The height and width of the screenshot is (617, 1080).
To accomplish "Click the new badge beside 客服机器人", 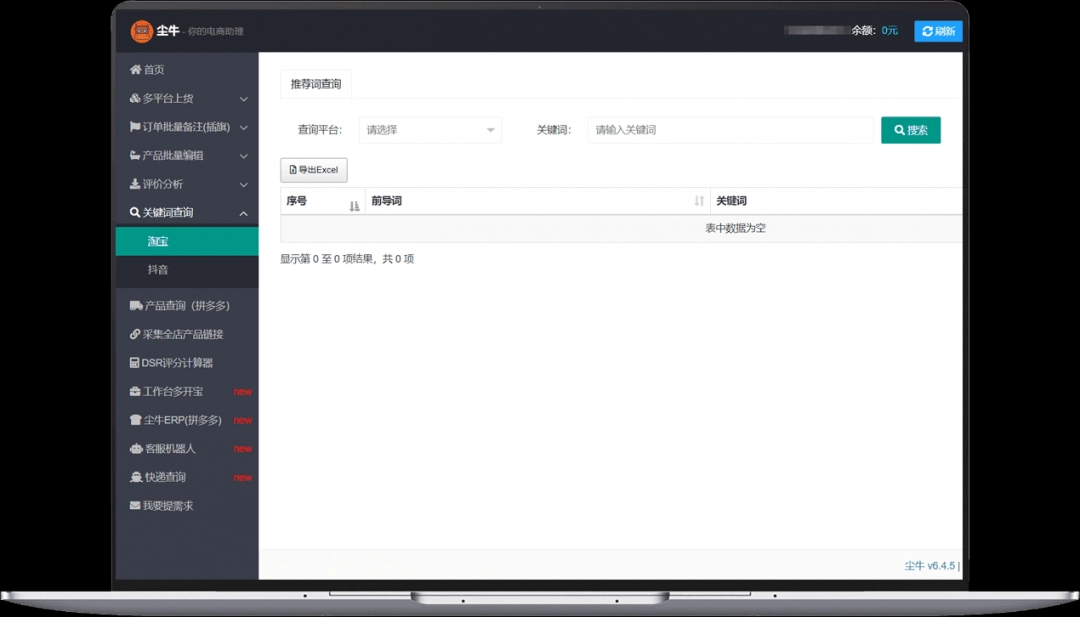I will [x=242, y=449].
